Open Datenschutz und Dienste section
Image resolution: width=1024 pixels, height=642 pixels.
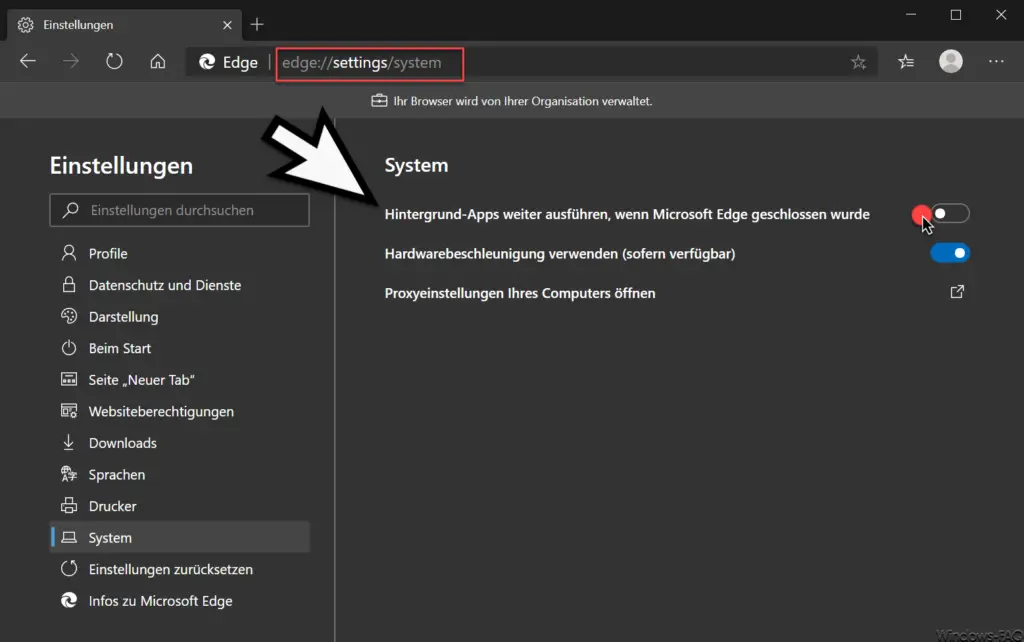point(180,285)
